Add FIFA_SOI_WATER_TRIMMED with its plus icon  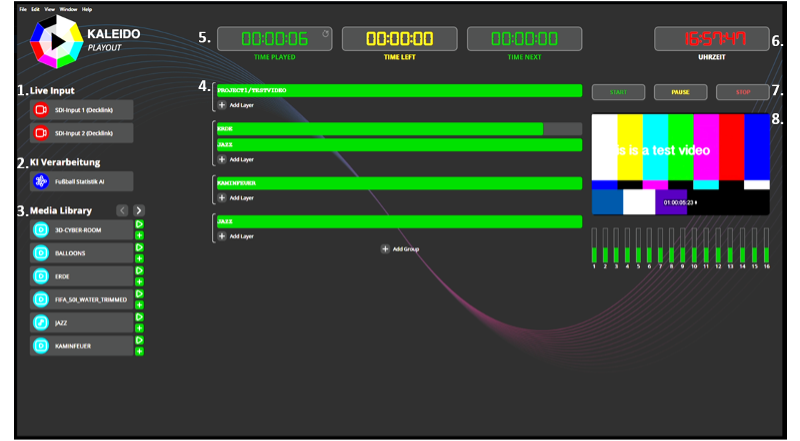(x=139, y=305)
